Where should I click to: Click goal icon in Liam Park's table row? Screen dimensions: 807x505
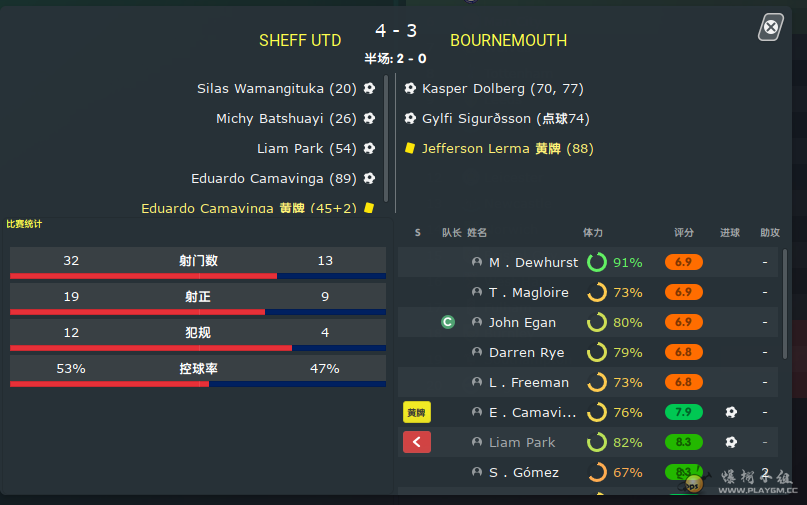(731, 442)
